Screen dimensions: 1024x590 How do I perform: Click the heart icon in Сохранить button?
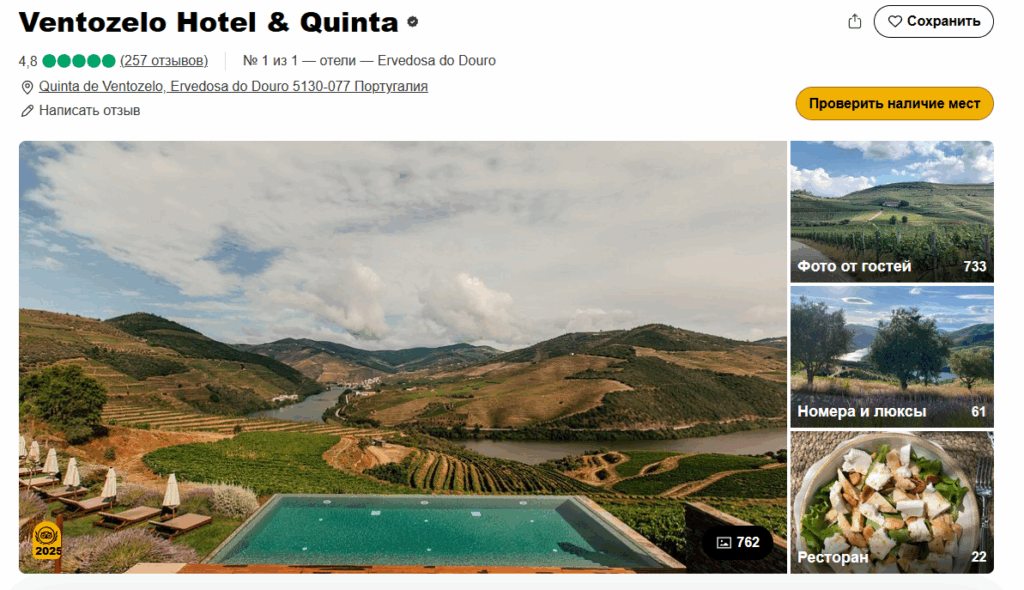click(x=895, y=22)
